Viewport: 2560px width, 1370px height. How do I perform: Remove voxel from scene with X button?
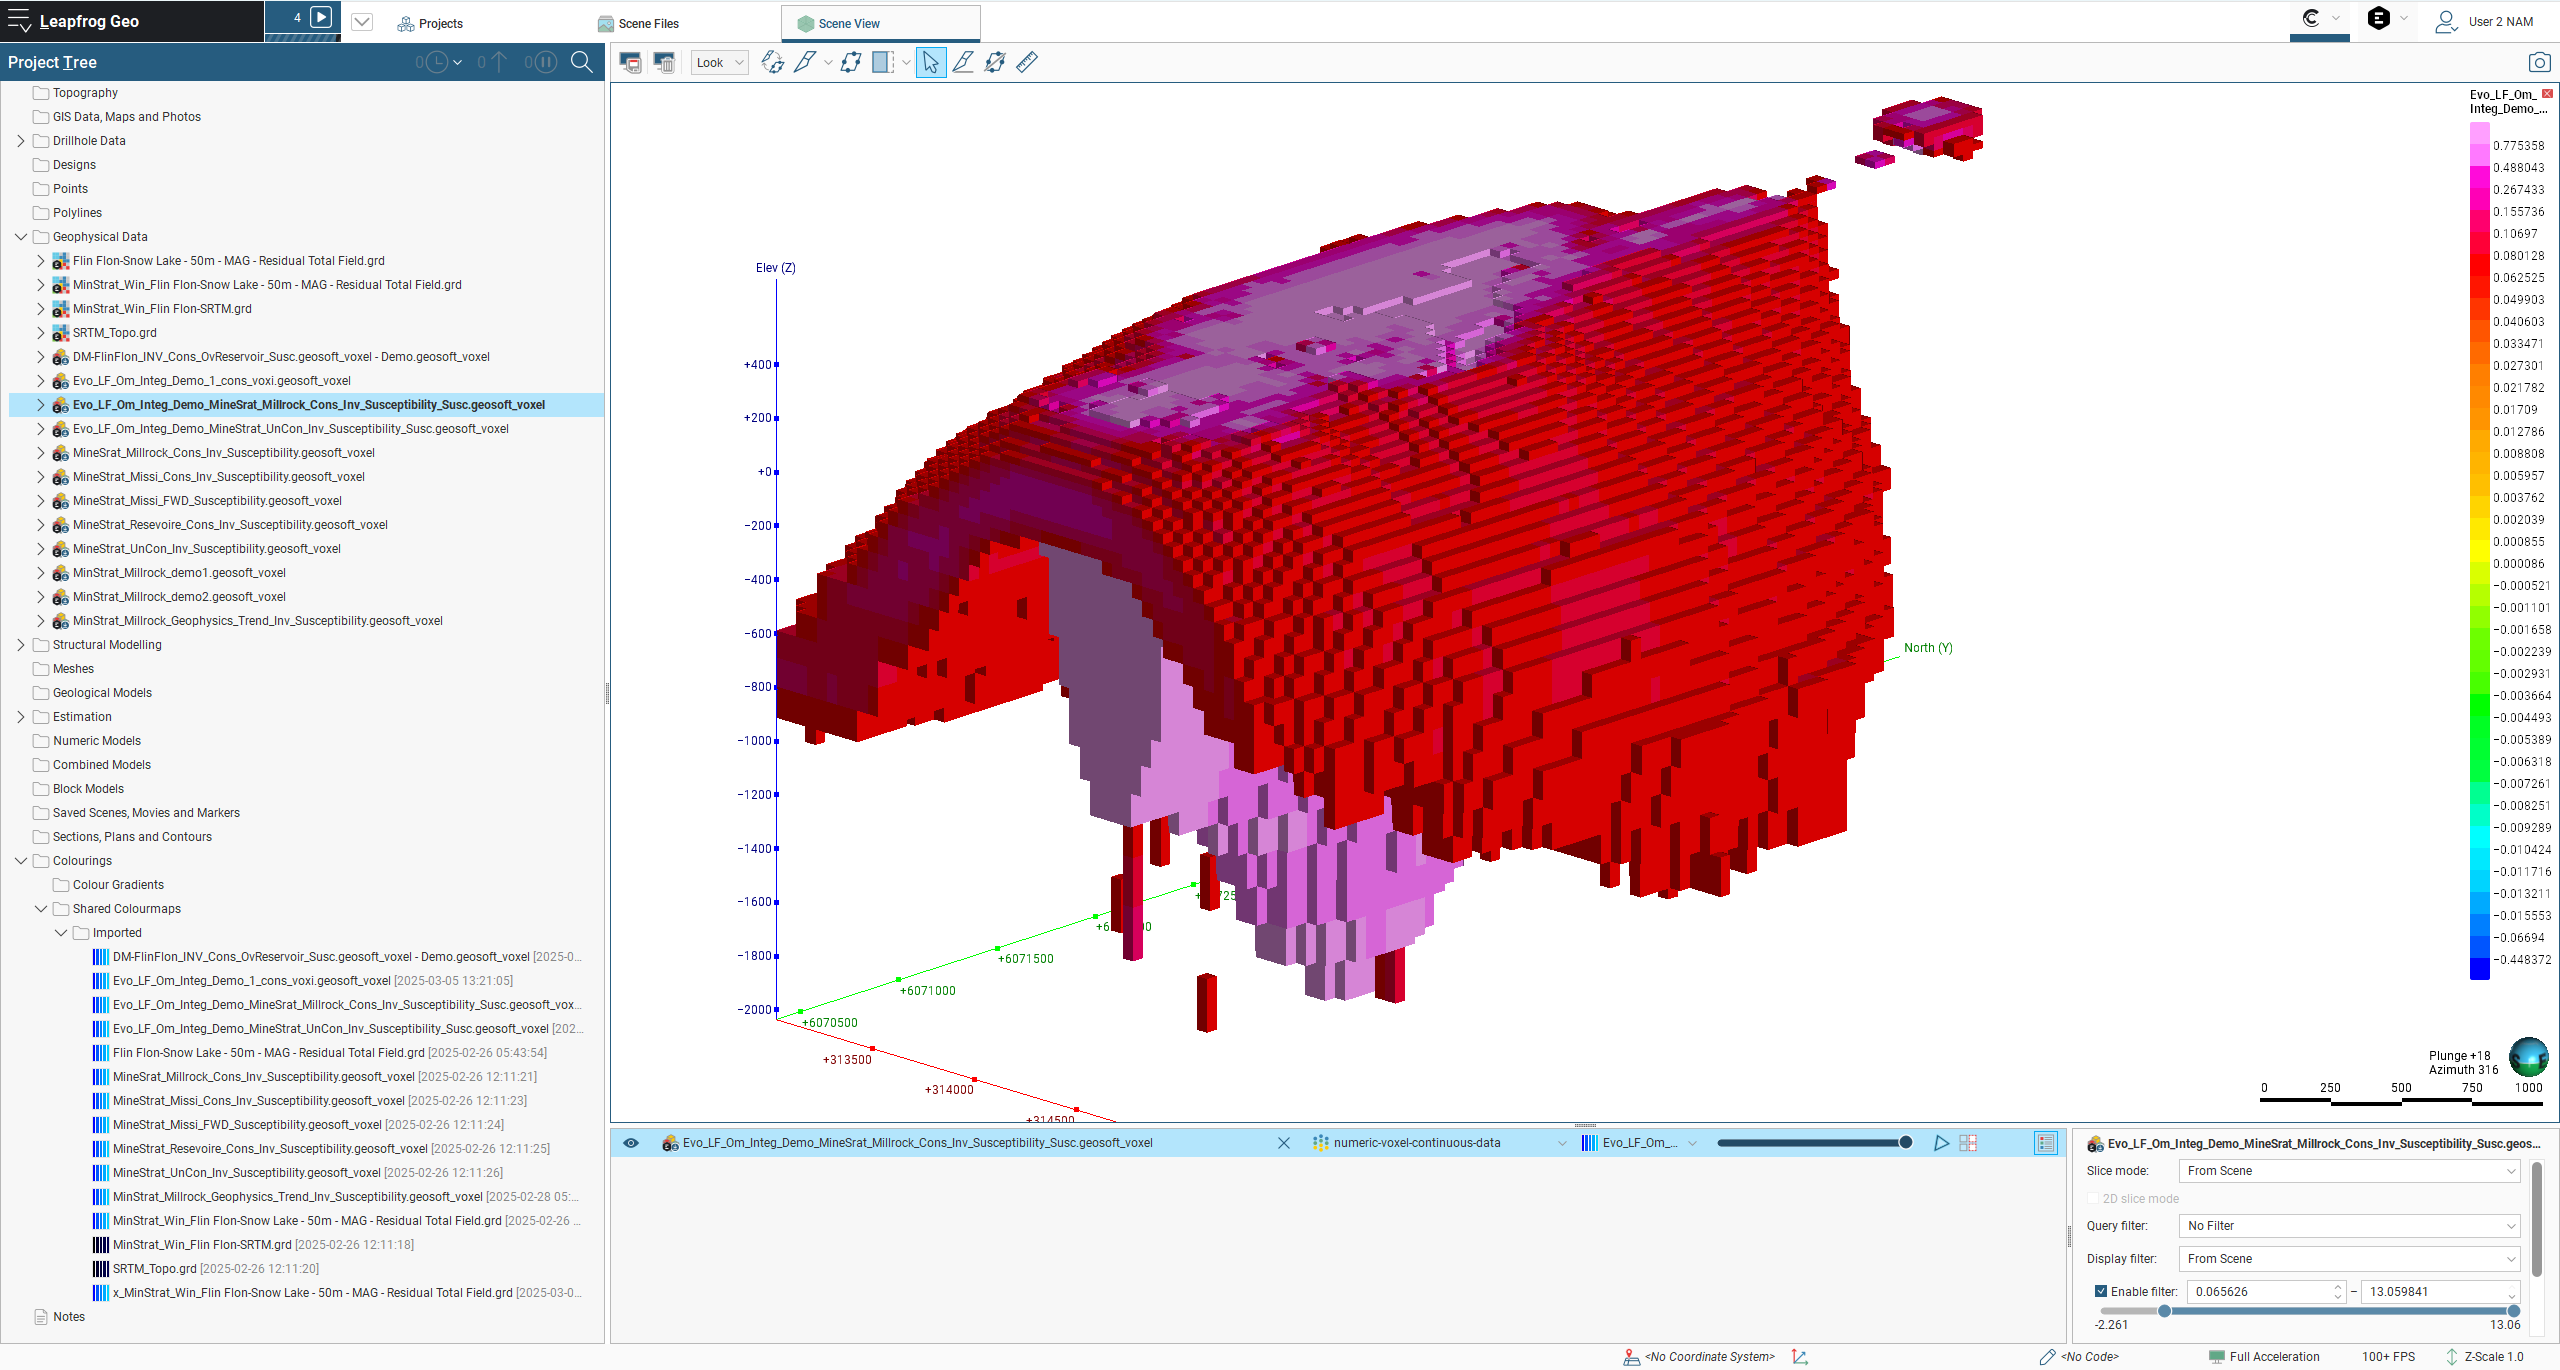click(1284, 1143)
